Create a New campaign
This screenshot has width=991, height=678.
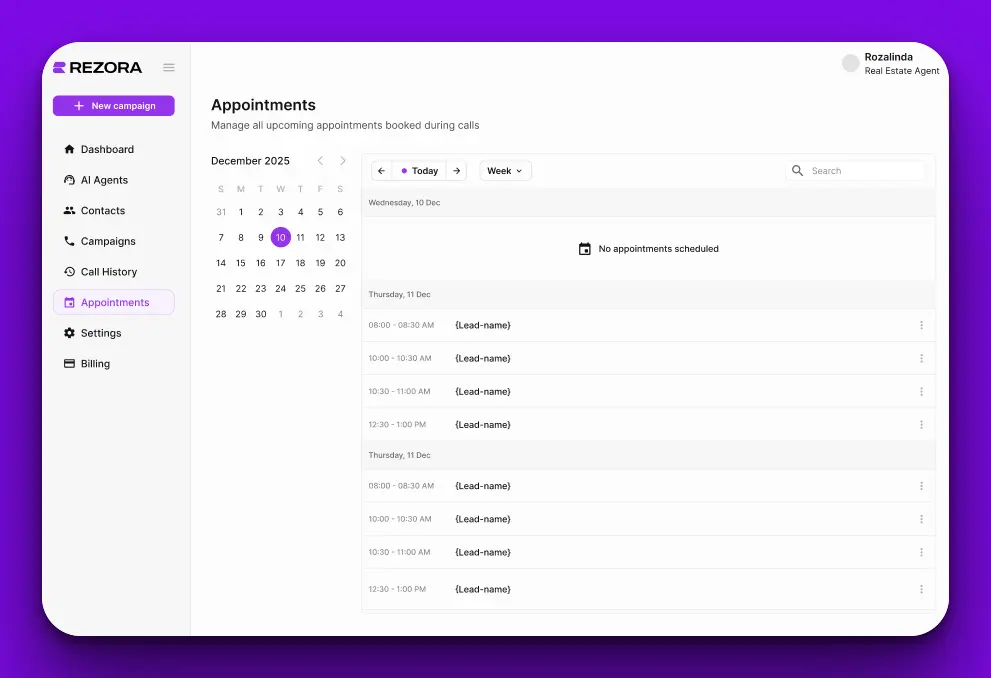114,106
